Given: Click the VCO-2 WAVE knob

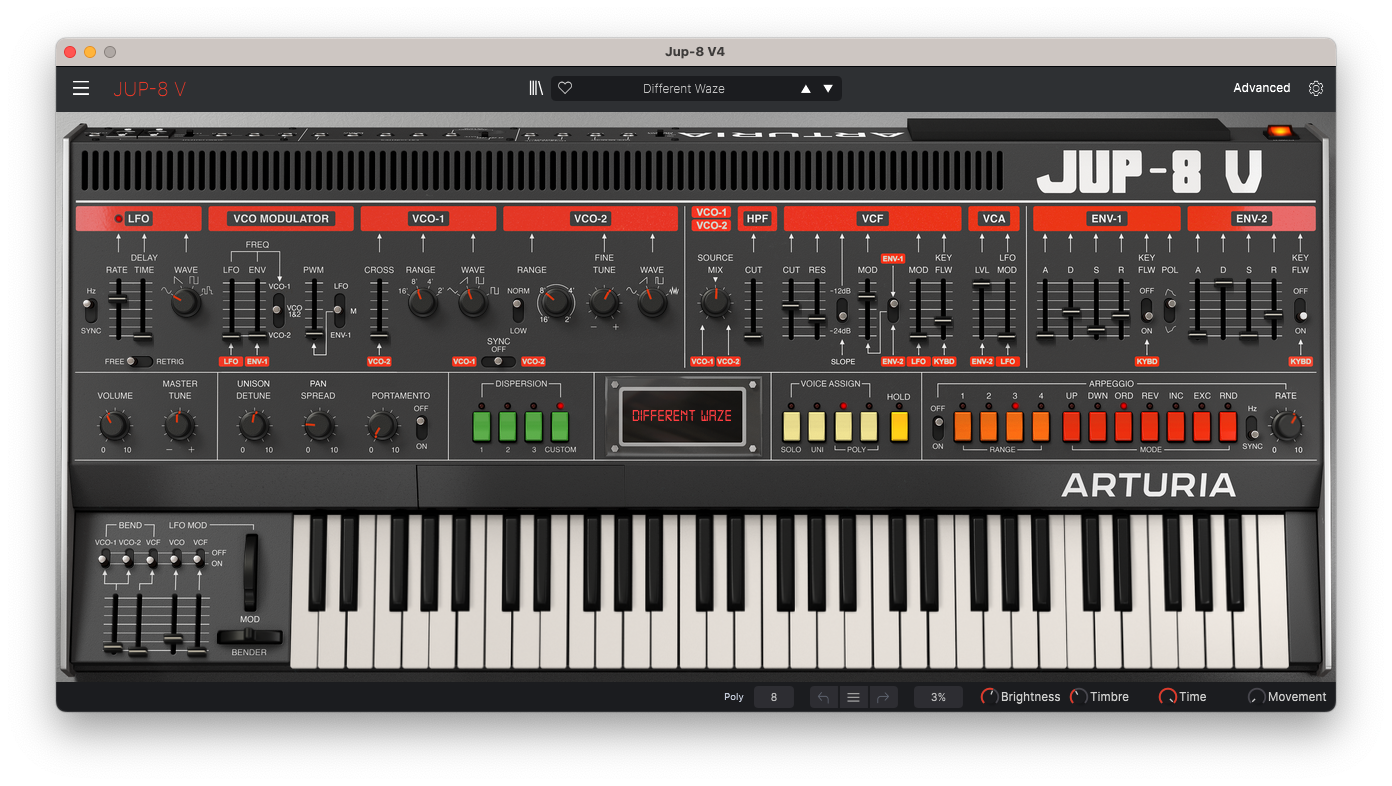Looking at the screenshot, I should pyautogui.click(x=652, y=302).
